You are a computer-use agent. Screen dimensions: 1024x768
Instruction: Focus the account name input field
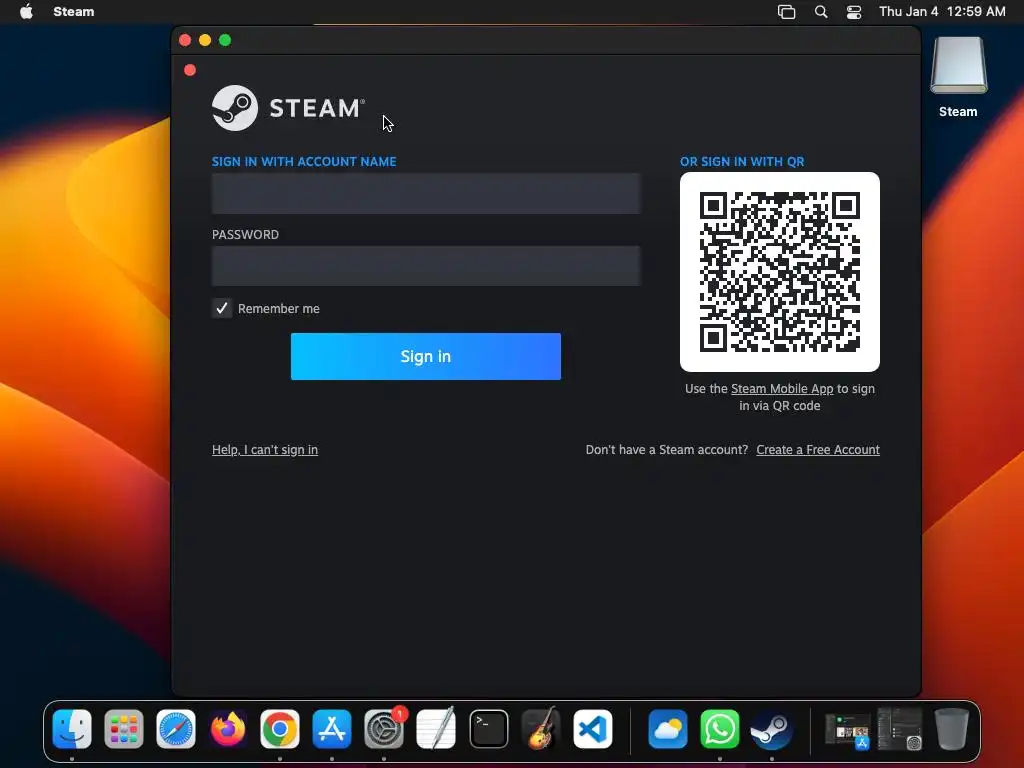click(x=426, y=193)
